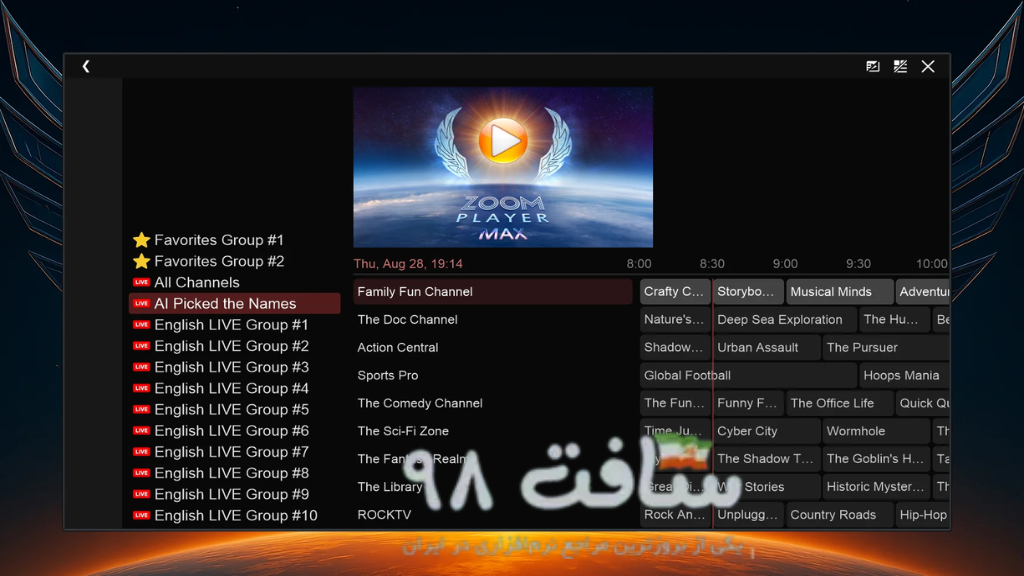The height and width of the screenshot is (576, 1024).
Task: Click the 10:00 time marker
Action: click(931, 264)
